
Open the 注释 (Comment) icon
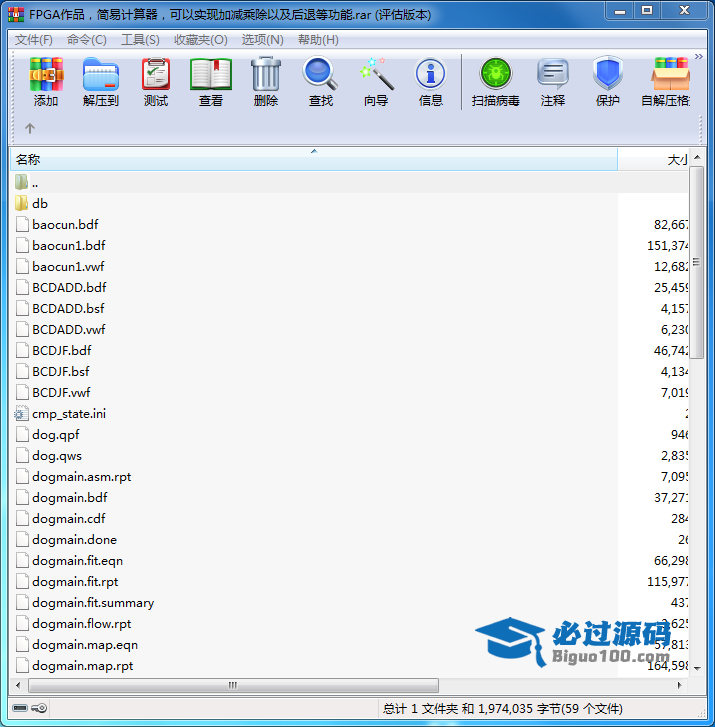point(553,74)
